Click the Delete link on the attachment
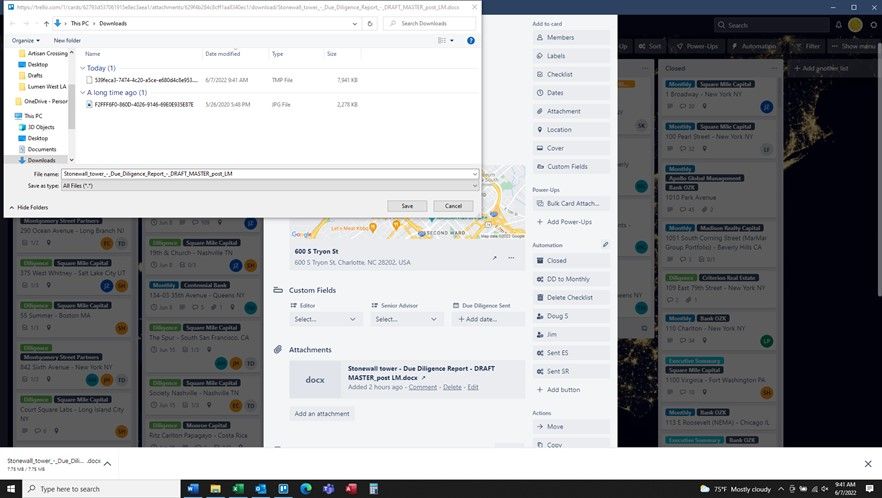Viewport: 882px width, 498px height. pyautogui.click(x=452, y=387)
